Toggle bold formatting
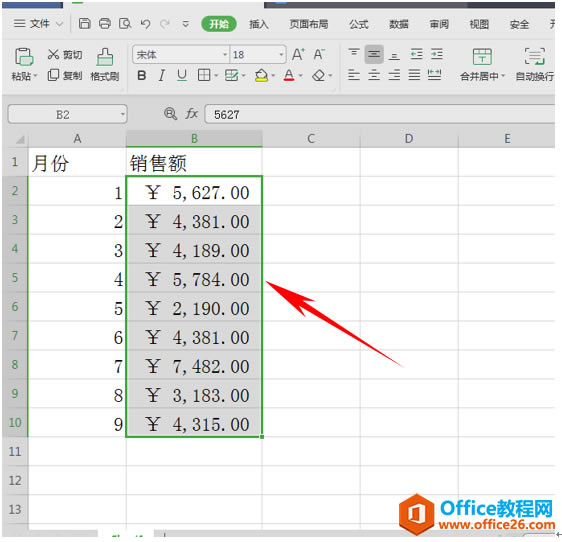Viewport: 562px width, 542px height. 142,76
